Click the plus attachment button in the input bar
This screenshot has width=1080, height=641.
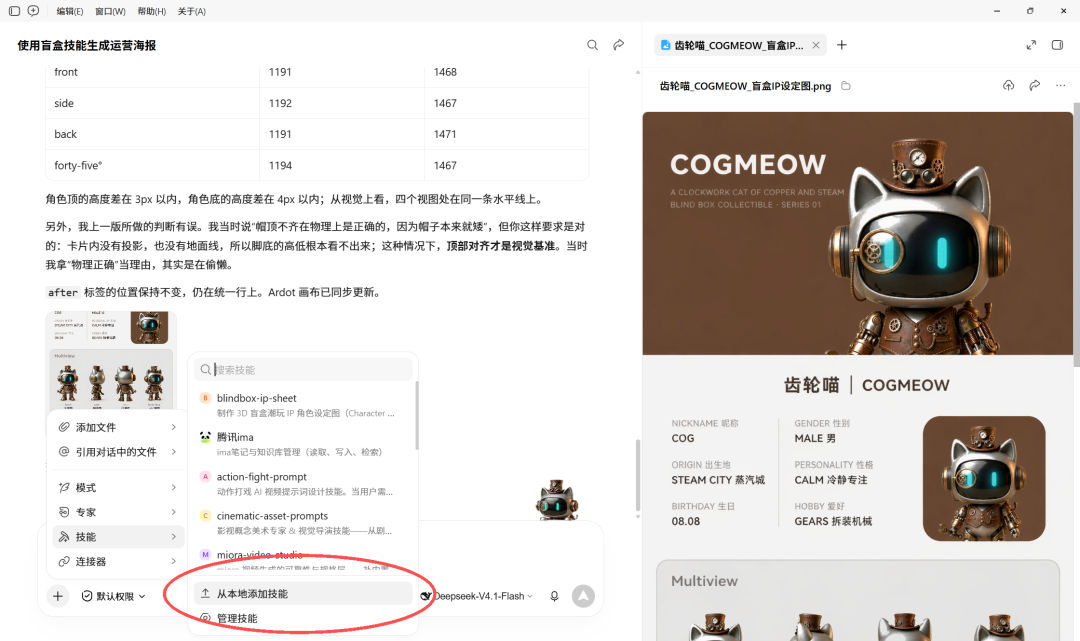58,596
